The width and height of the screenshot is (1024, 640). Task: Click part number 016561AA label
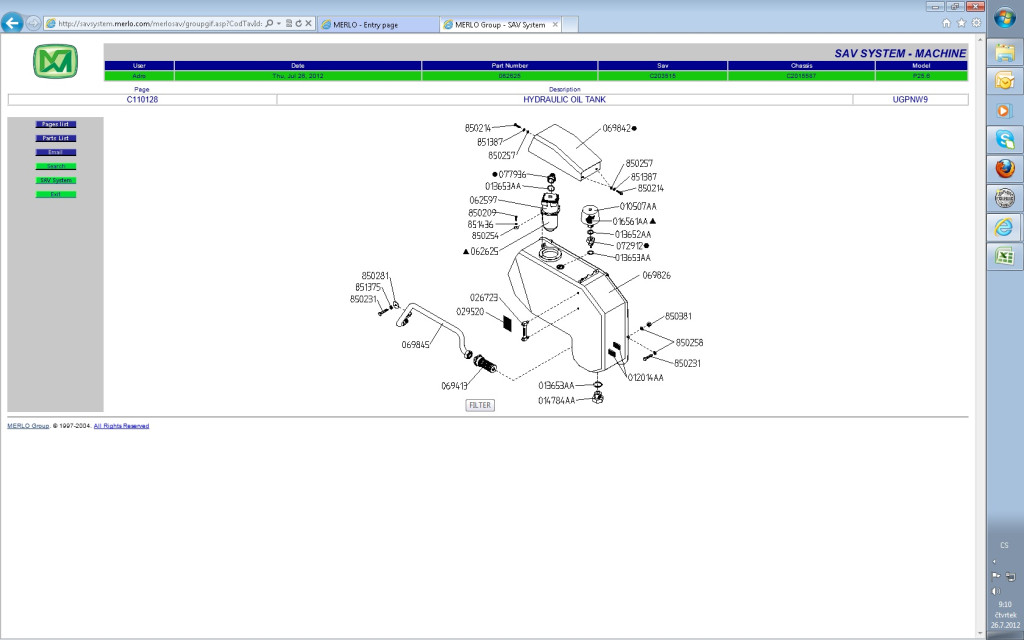630,221
